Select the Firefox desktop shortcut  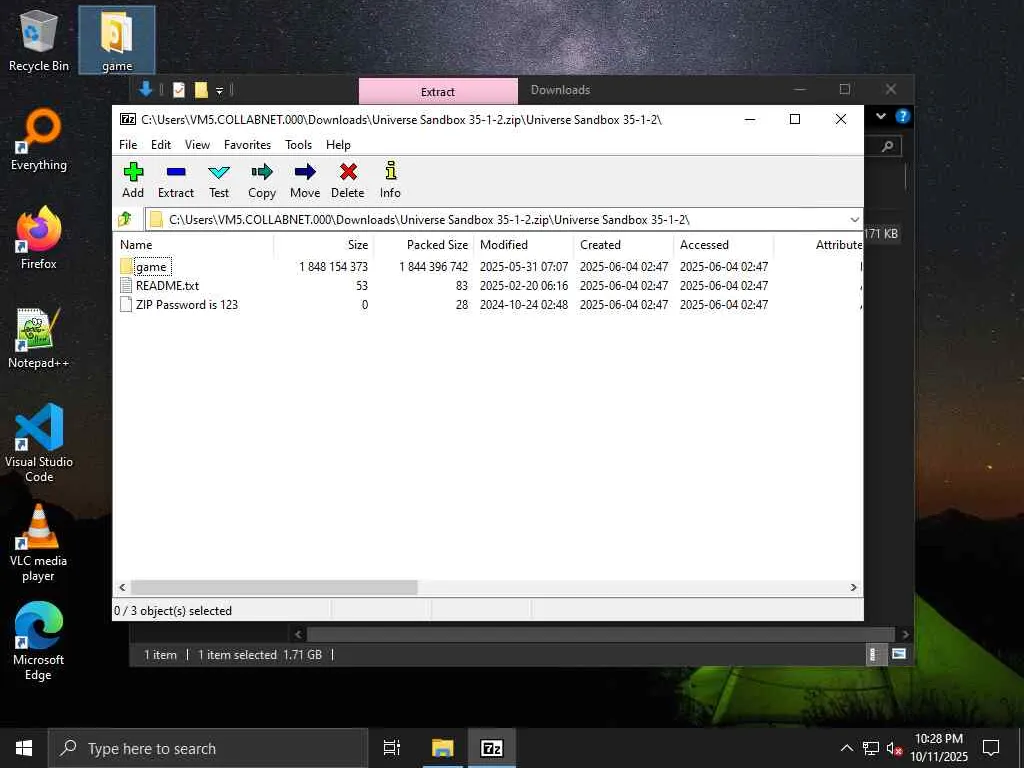click(x=39, y=238)
